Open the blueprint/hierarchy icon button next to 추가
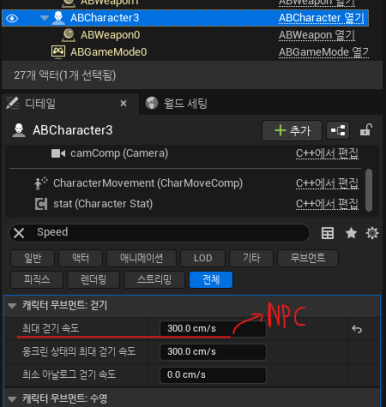386x407 pixels. pyautogui.click(x=338, y=130)
